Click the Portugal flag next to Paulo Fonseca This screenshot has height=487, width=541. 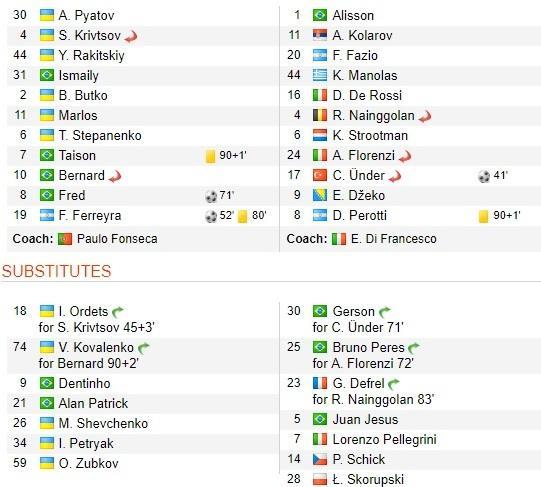pos(65,239)
